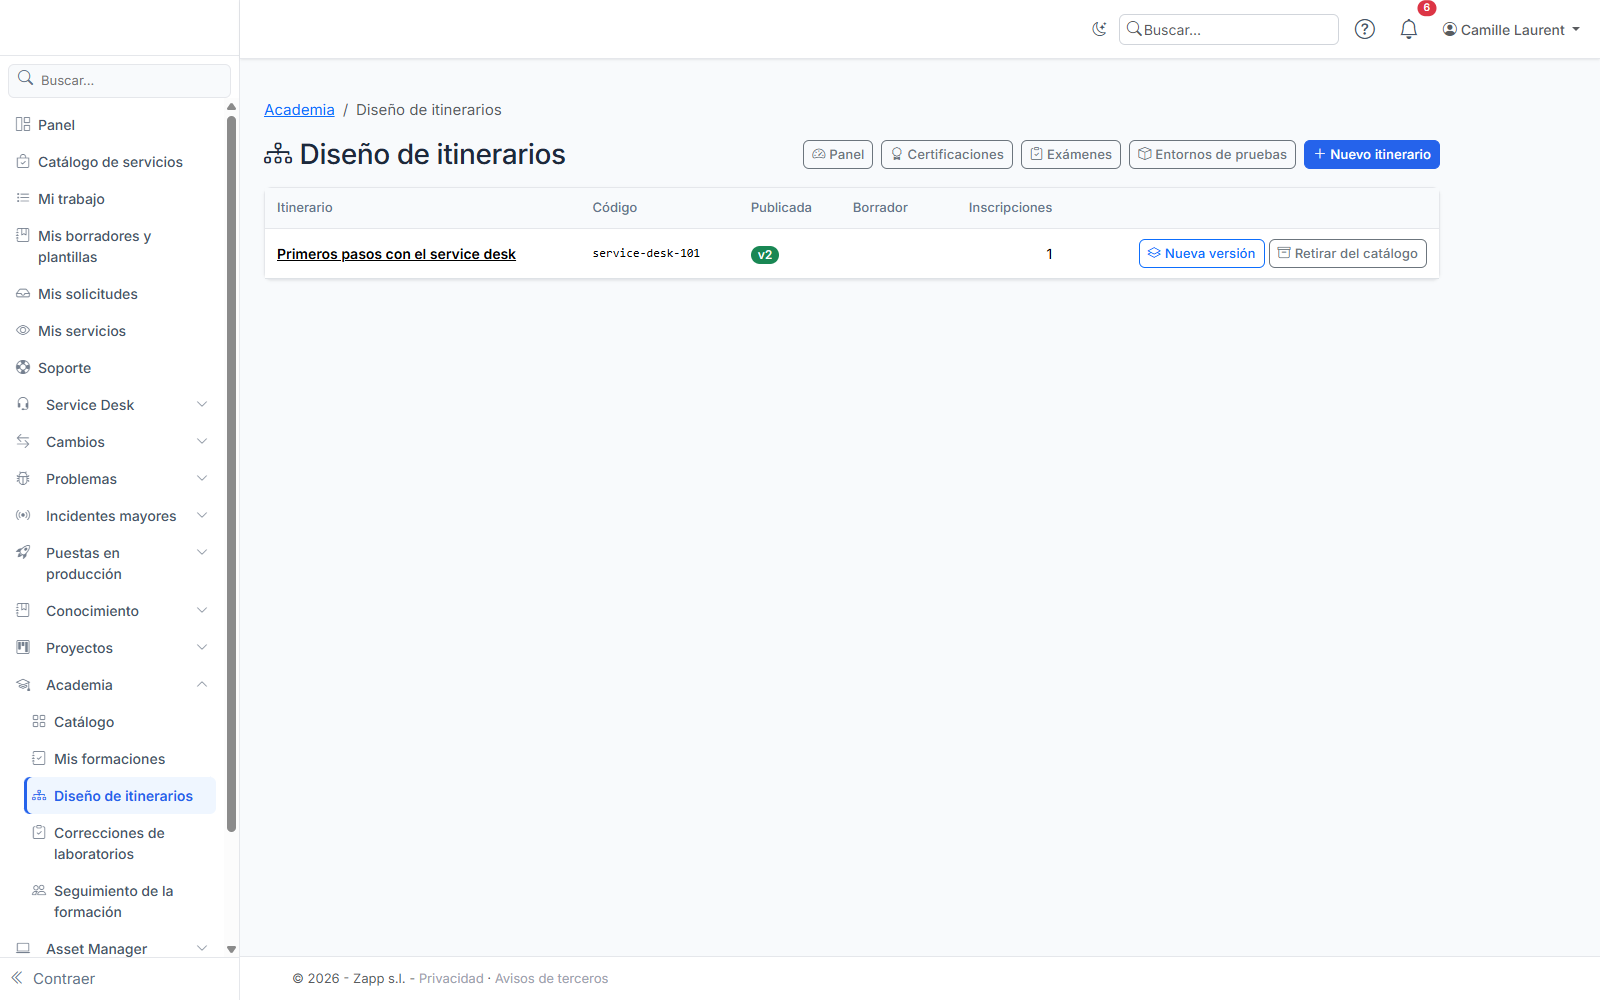Click the sidebar search field
The height and width of the screenshot is (1000, 1600).
pyautogui.click(x=120, y=80)
